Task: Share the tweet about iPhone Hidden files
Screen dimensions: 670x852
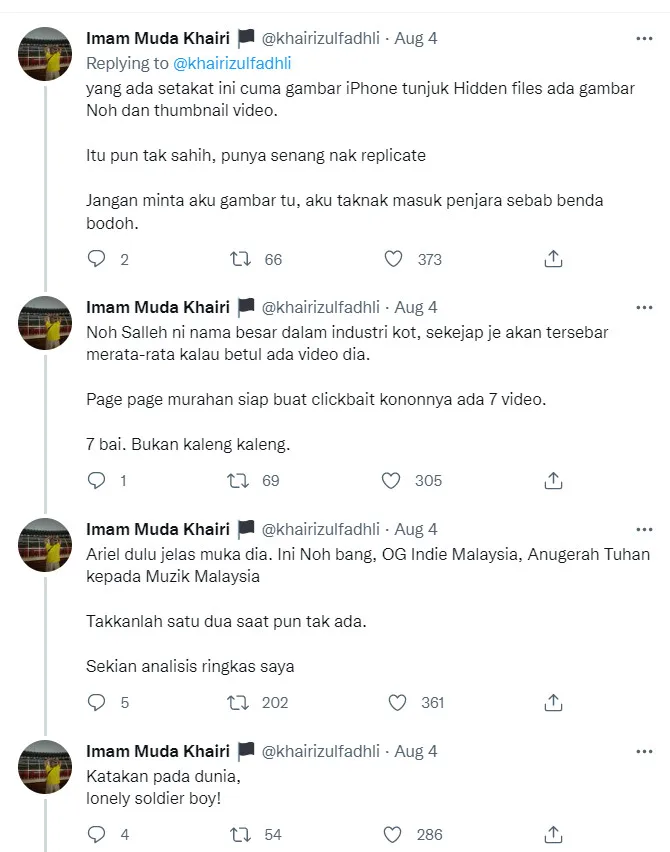Action: point(553,259)
